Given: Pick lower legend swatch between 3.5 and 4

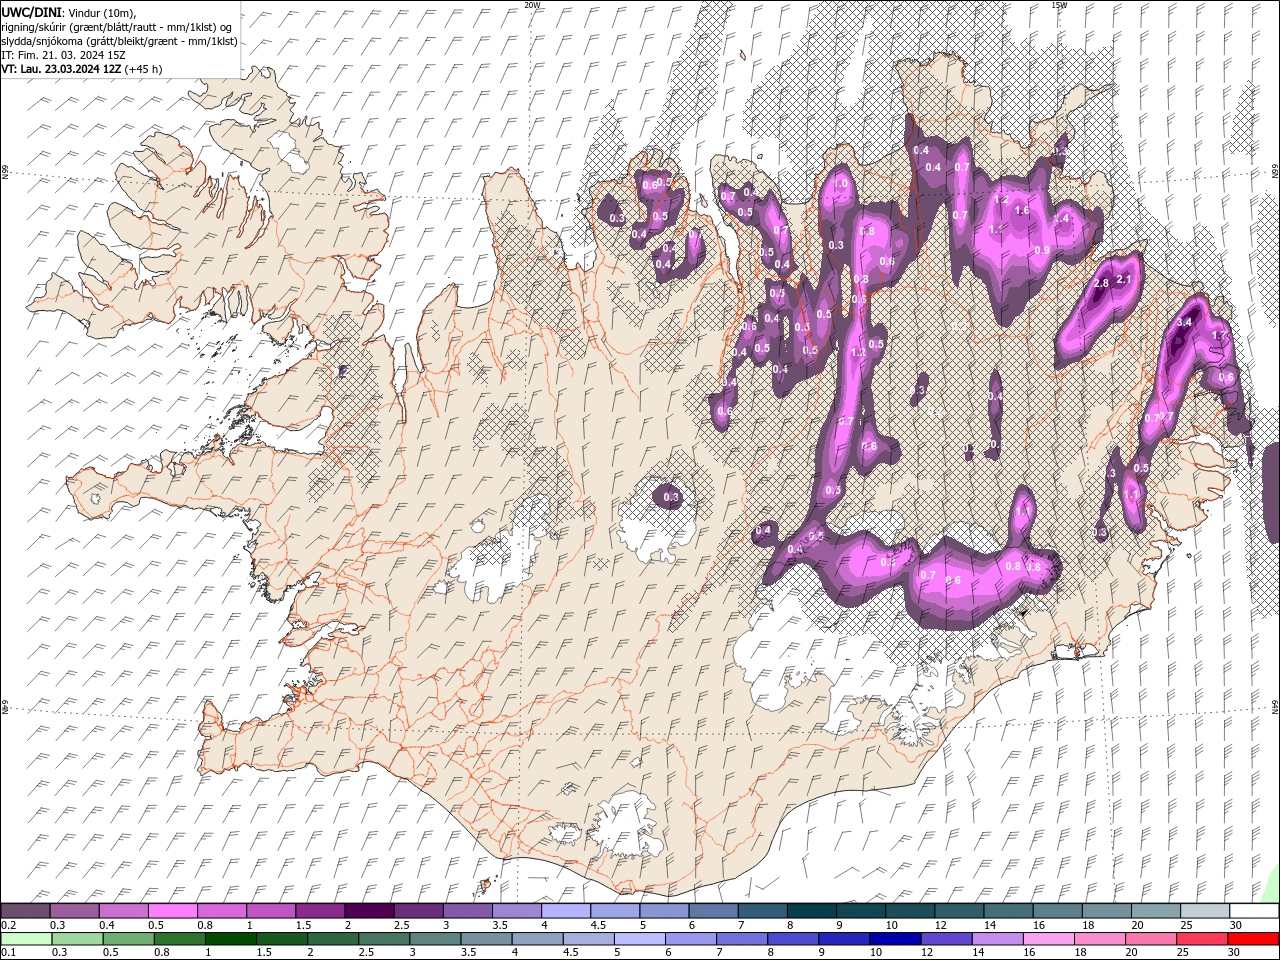Looking at the screenshot, I should tap(486, 939).
